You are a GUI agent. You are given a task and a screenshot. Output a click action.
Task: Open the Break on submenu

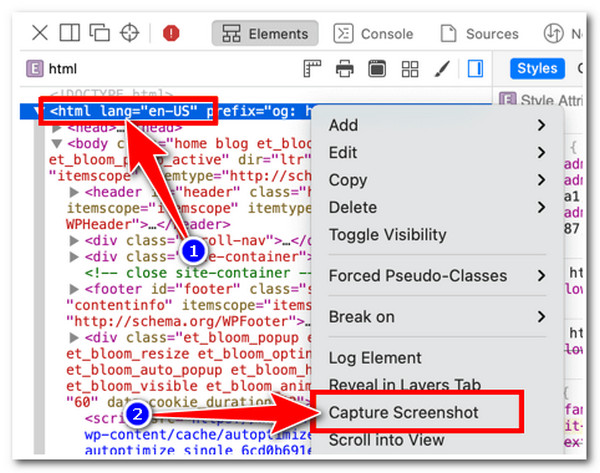[x=437, y=317]
